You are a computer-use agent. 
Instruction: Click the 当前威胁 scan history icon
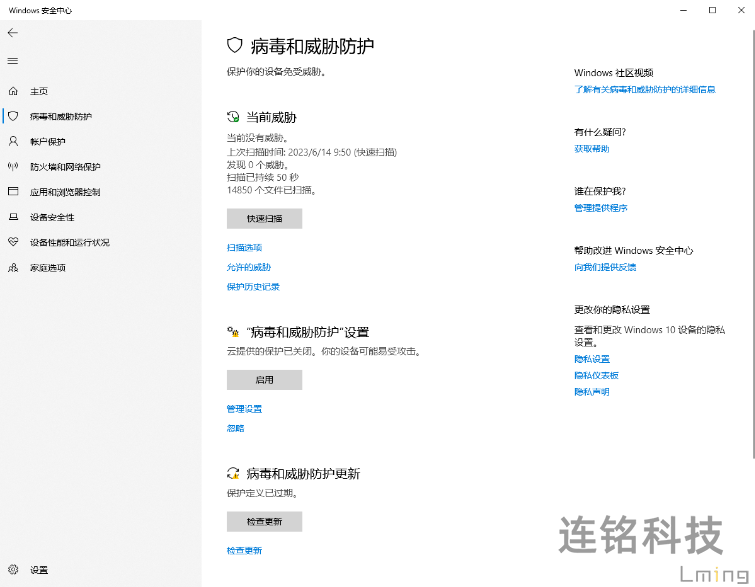point(233,117)
